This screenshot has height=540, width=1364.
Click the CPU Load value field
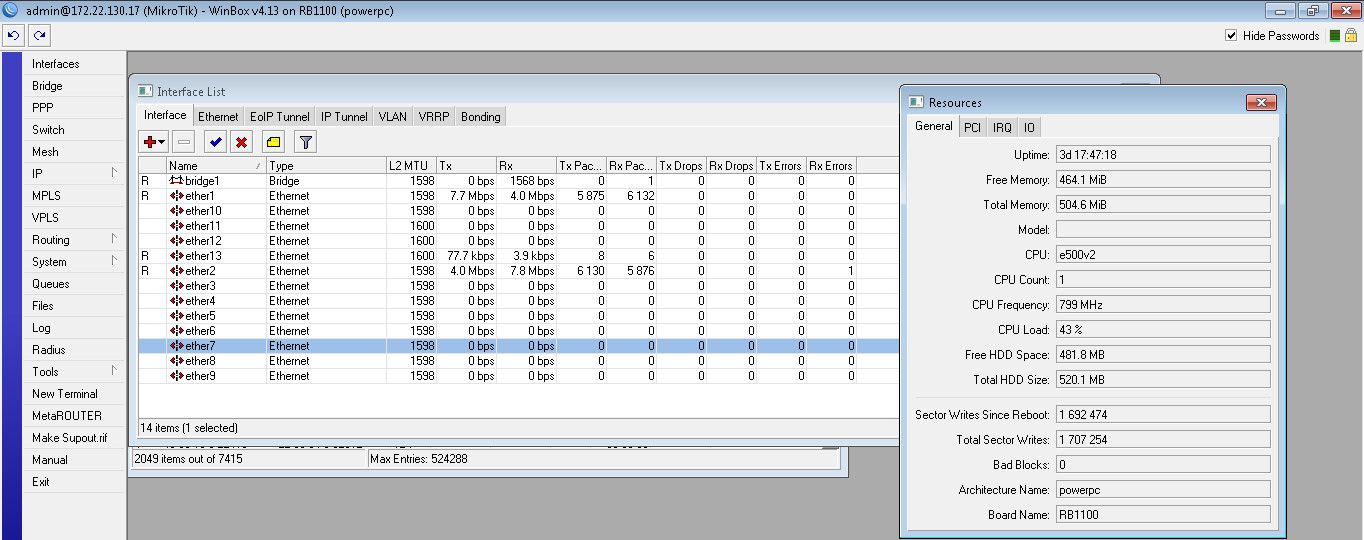(x=1162, y=330)
